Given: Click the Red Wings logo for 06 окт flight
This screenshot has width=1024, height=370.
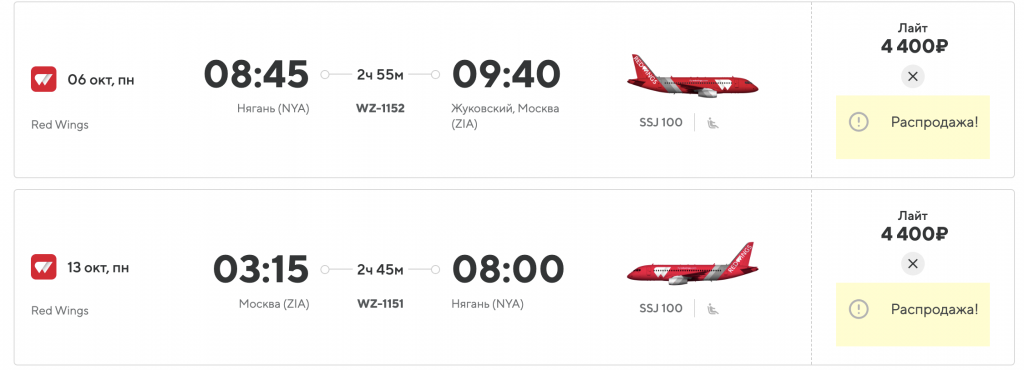Looking at the screenshot, I should tap(44, 80).
